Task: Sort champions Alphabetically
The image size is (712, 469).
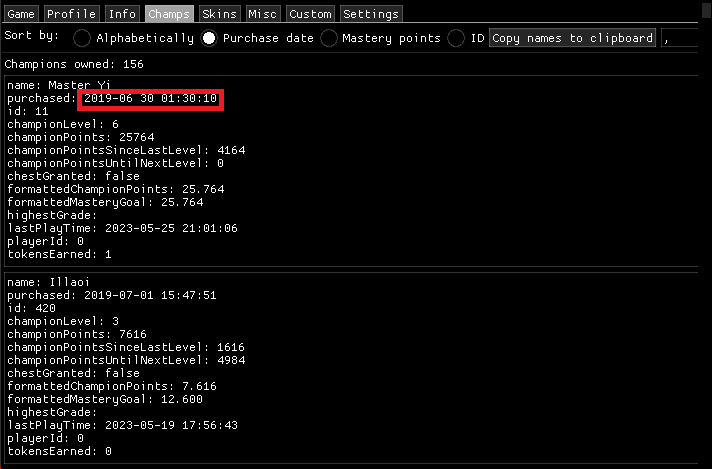Action: coord(81,38)
